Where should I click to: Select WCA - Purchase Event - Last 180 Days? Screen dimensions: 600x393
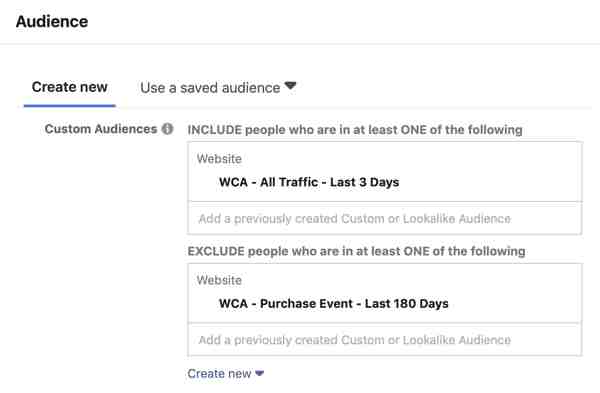point(334,303)
